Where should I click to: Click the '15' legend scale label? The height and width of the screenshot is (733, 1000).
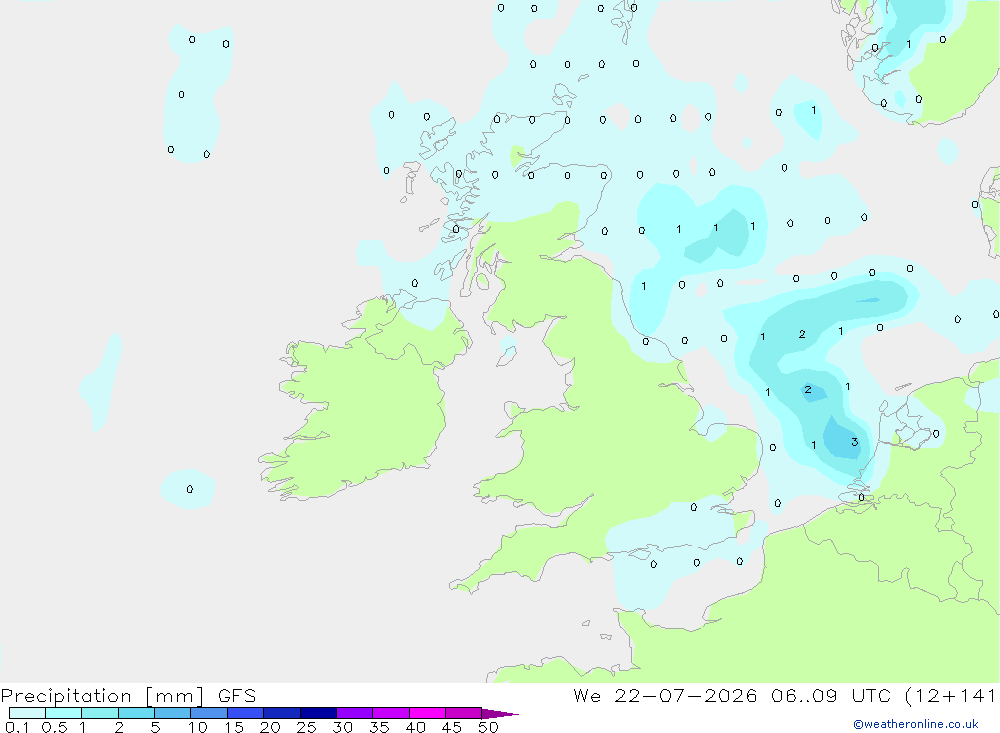click(x=234, y=727)
